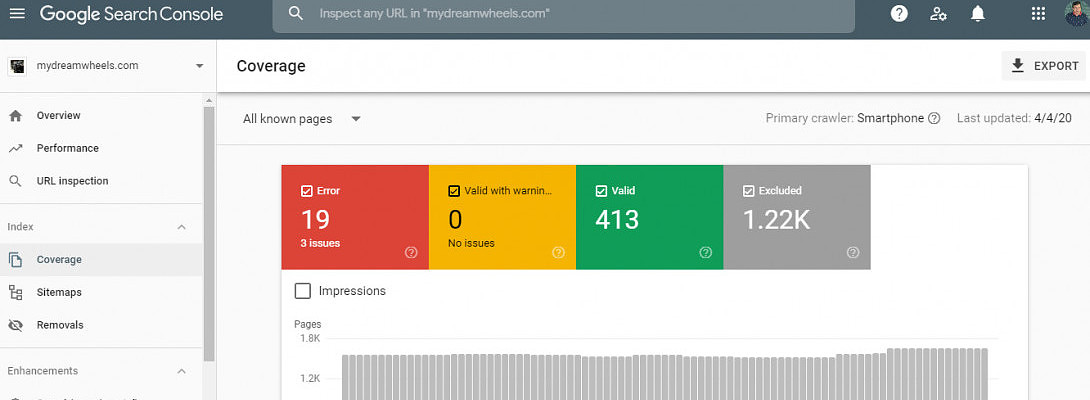The height and width of the screenshot is (400, 1090).
Task: Click help icon beside Primary crawler Smartphone
Action: (x=934, y=118)
